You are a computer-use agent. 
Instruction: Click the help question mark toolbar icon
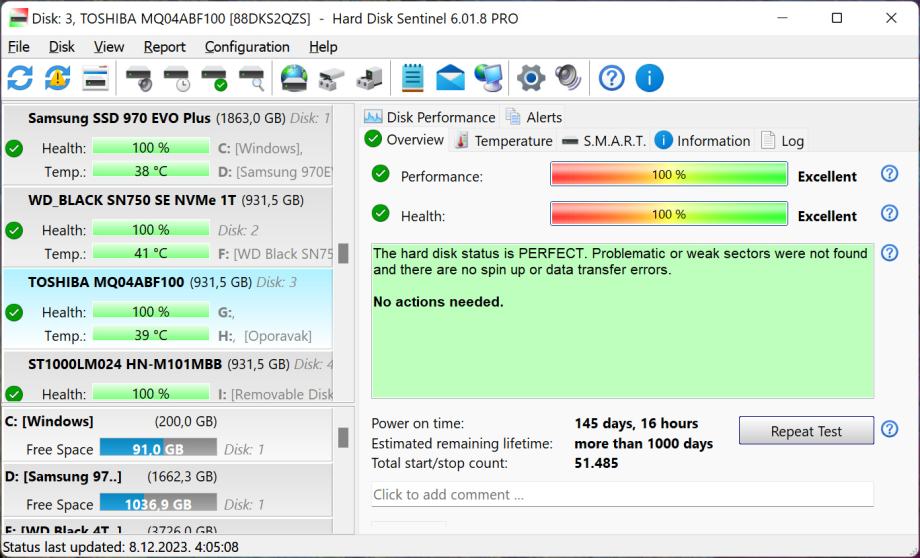[611, 78]
